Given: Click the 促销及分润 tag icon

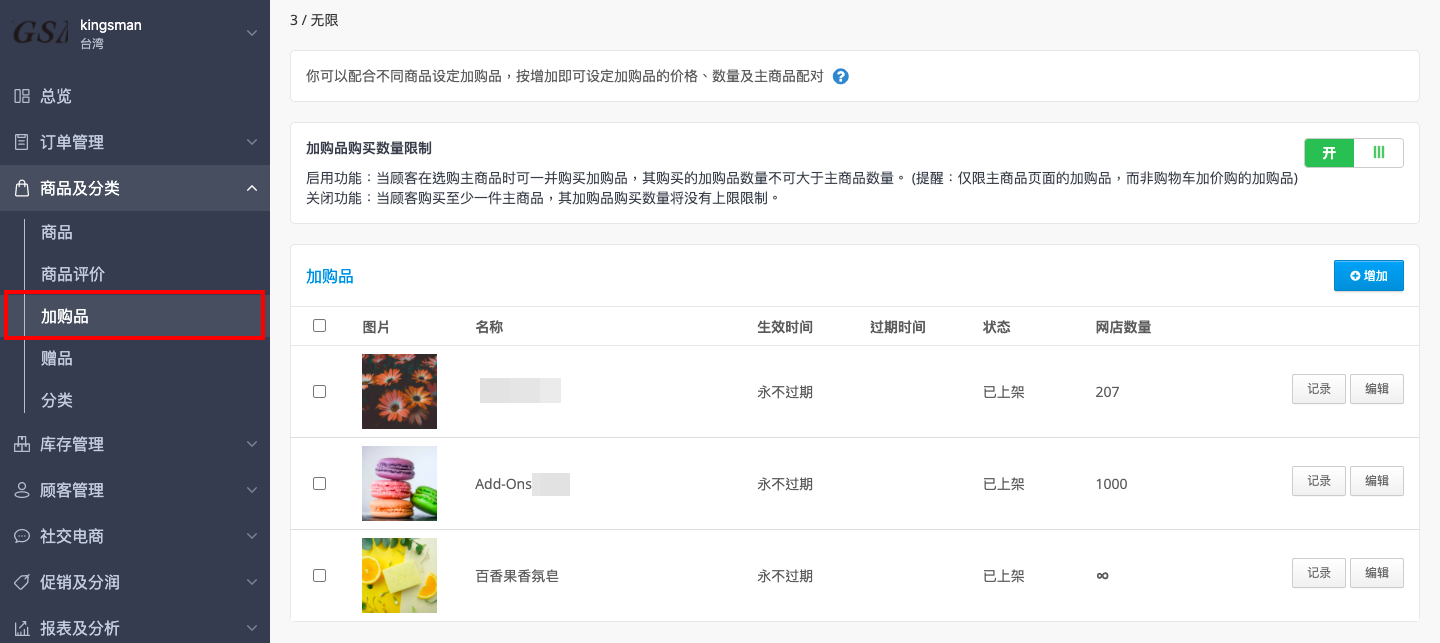Looking at the screenshot, I should 22,582.
